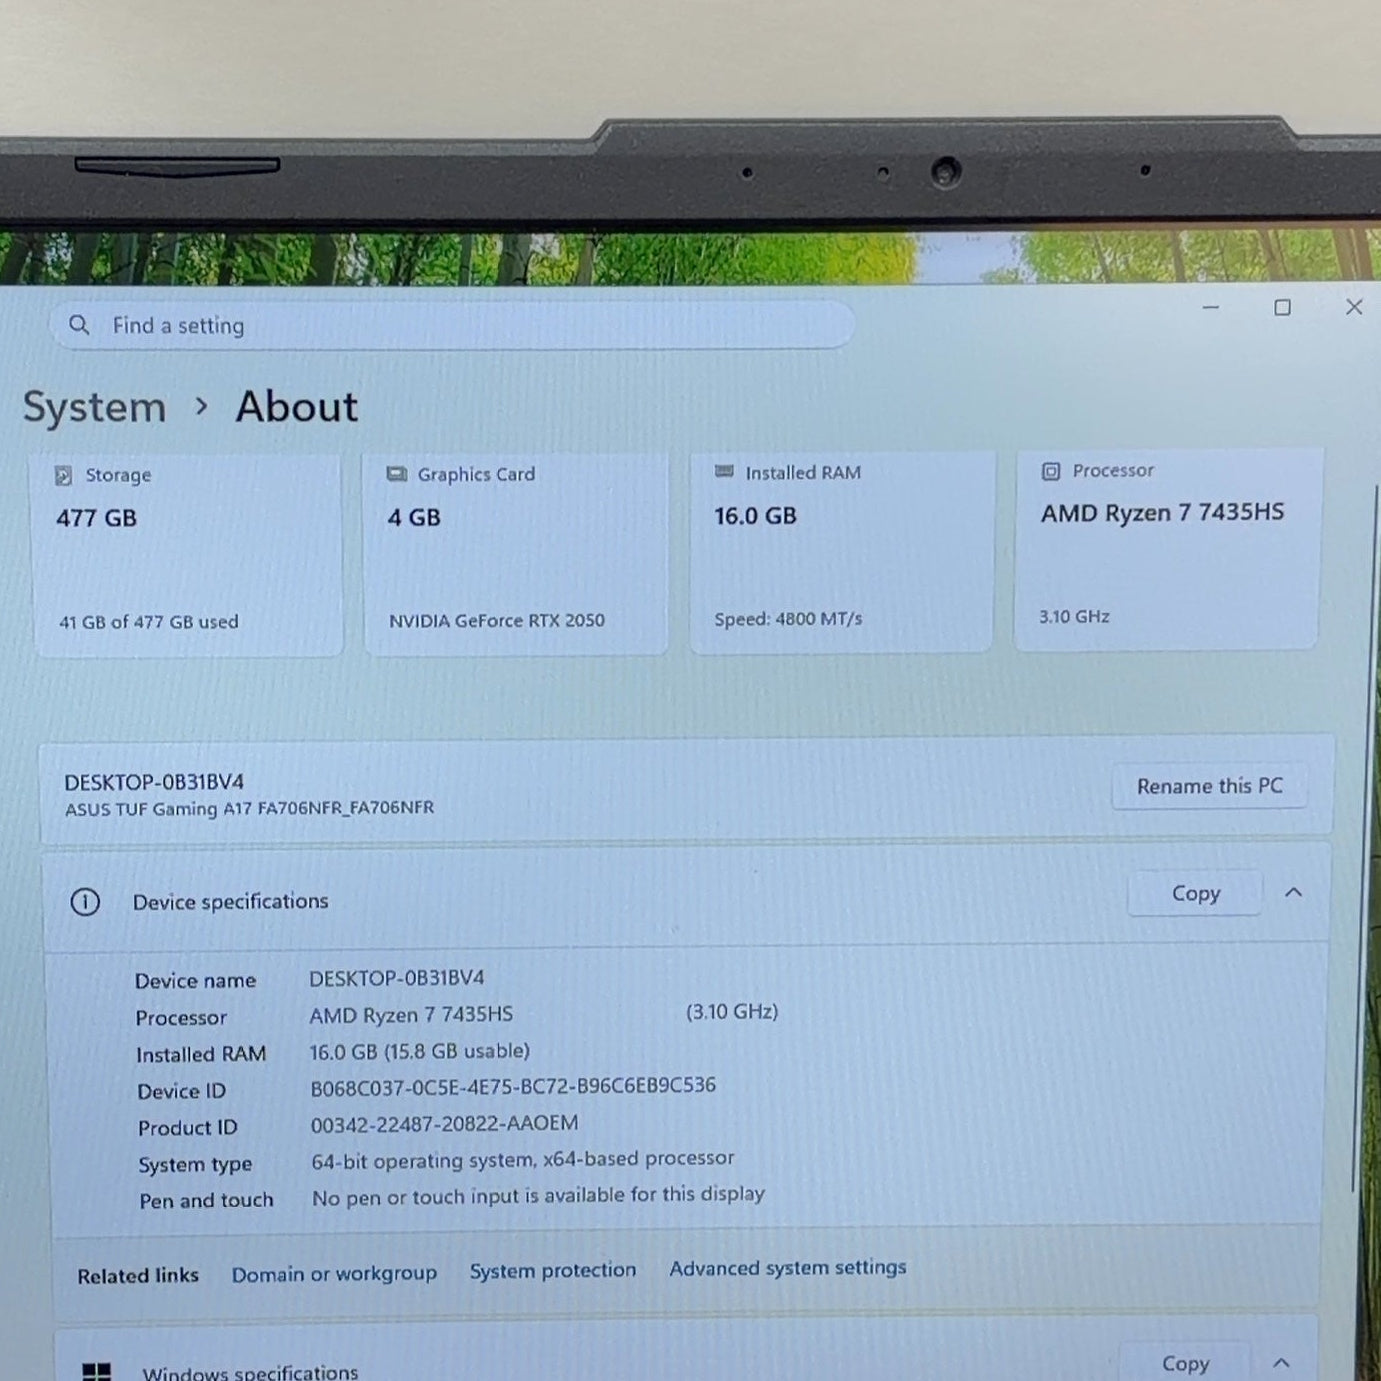
Task: Open the Storage 477 GB card
Action: point(188,555)
